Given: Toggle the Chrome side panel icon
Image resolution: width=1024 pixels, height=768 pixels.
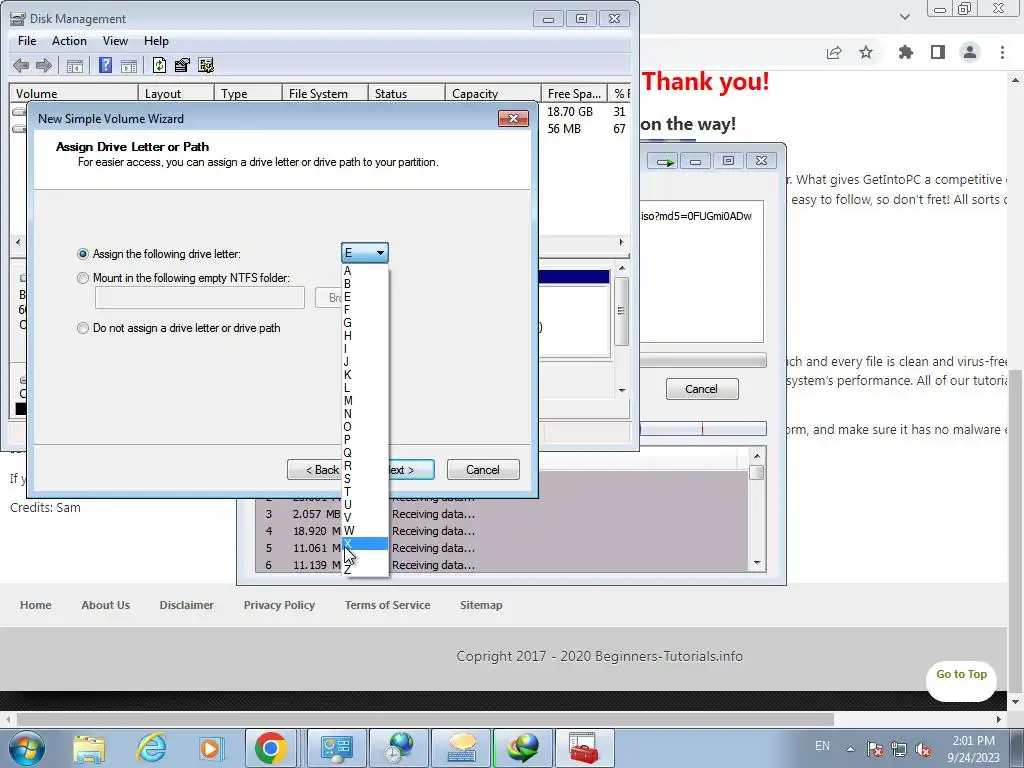Looking at the screenshot, I should tap(938, 52).
